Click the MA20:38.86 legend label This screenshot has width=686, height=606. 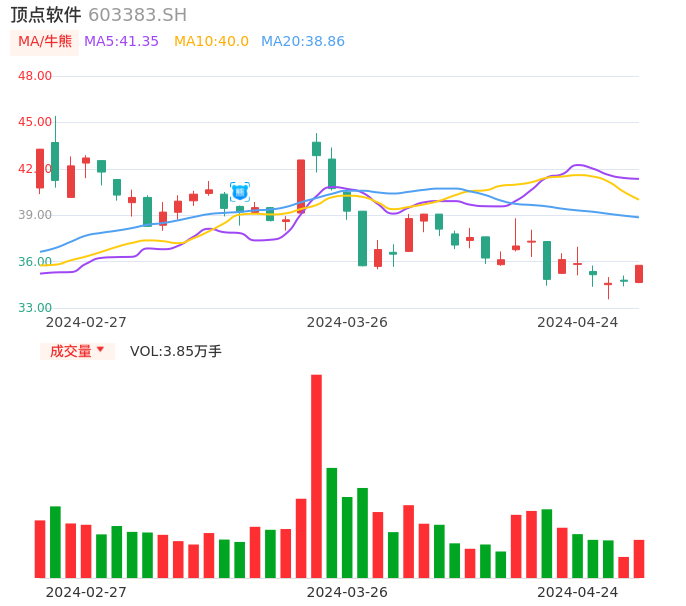point(303,41)
